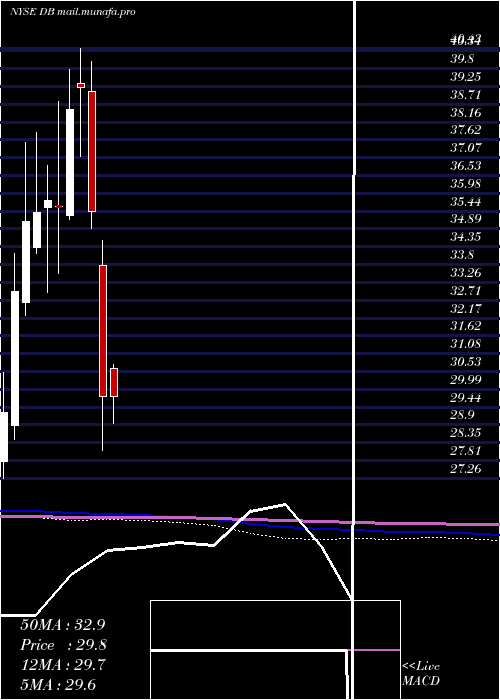Click the 38.16 price level label

(466, 112)
